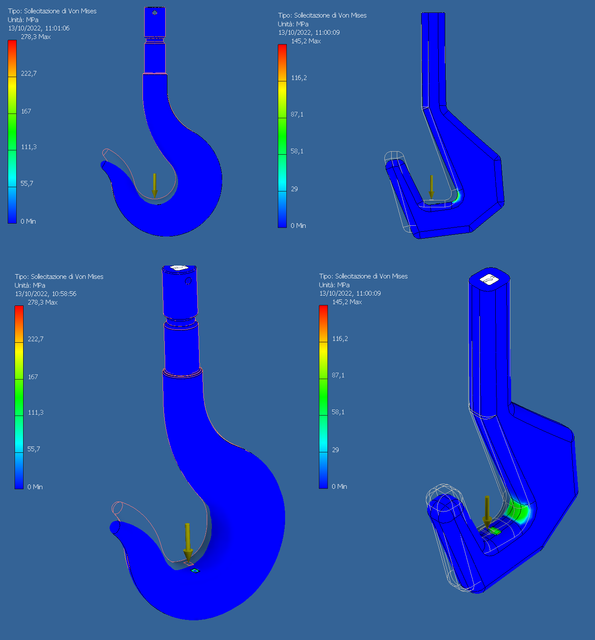The image size is (595, 640).
Task: Click 'Tipo: Sollecitazione di Von Mises' in the 11:01:06 legend
Action: (x=52, y=11)
